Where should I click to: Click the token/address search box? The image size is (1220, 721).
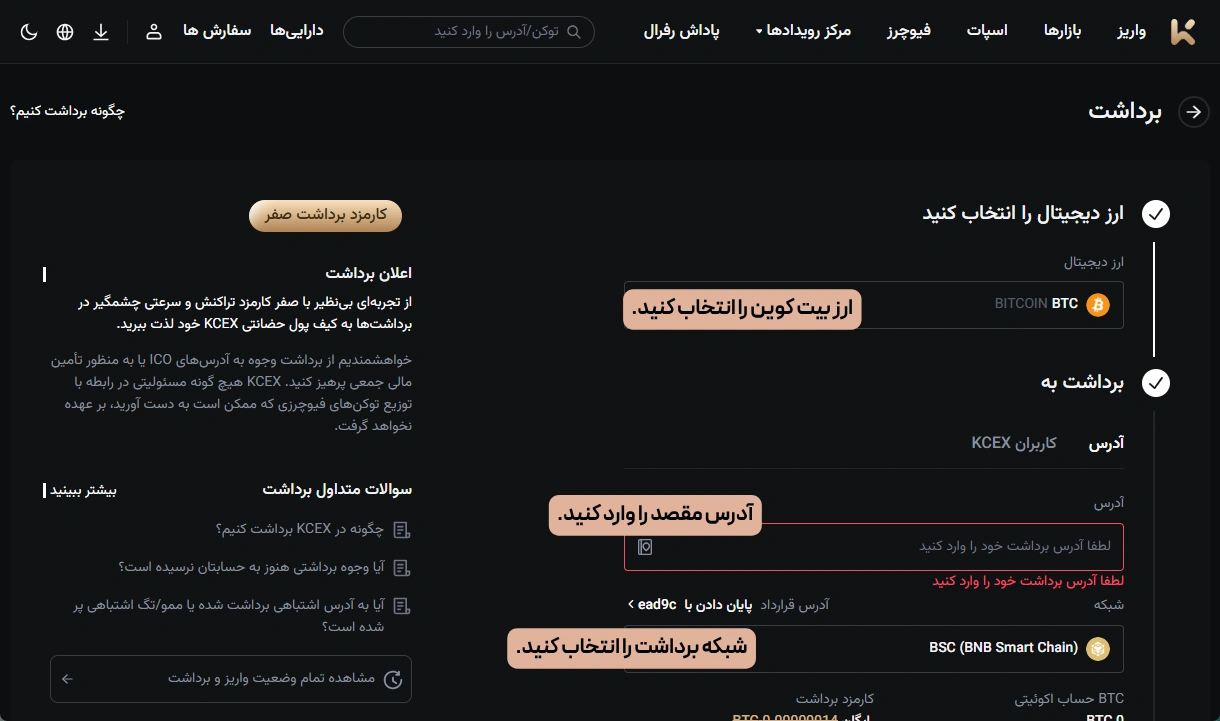pyautogui.click(x=468, y=32)
